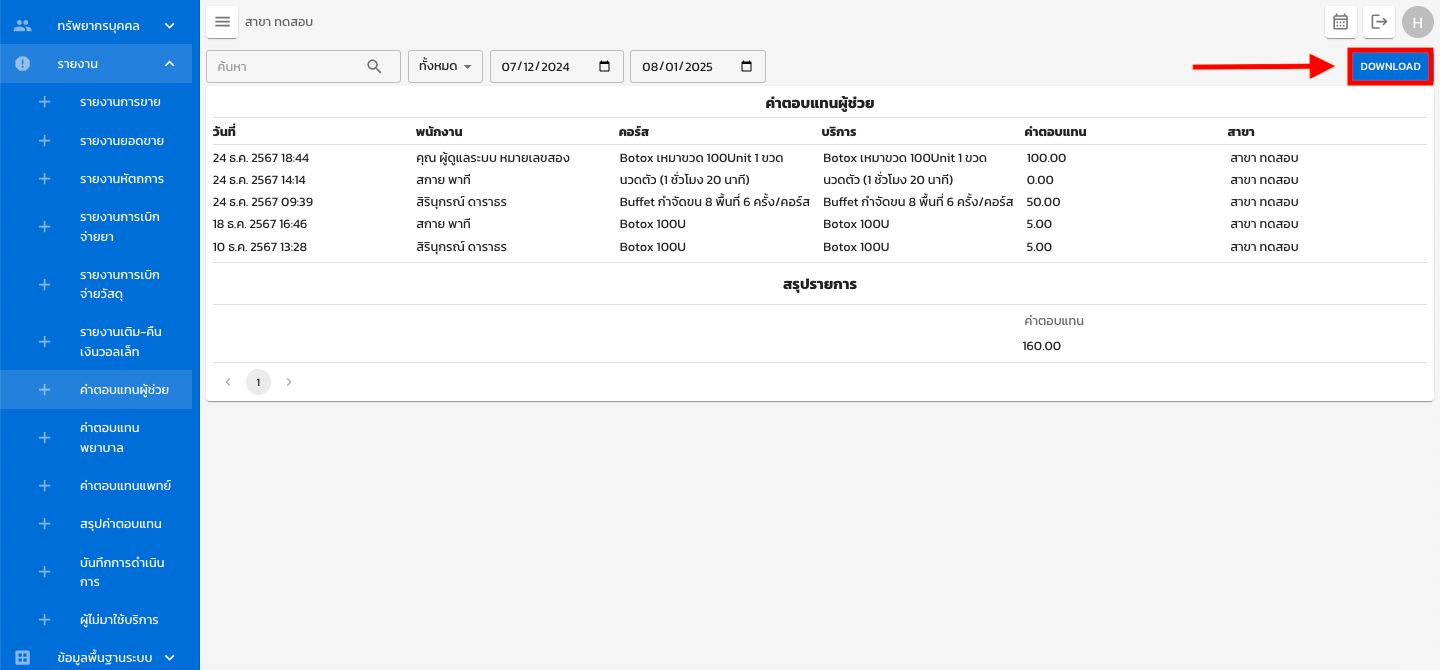
Task: Click the plus icon beside ค่าตอบแทนพยาบาล
Action: pos(44,438)
